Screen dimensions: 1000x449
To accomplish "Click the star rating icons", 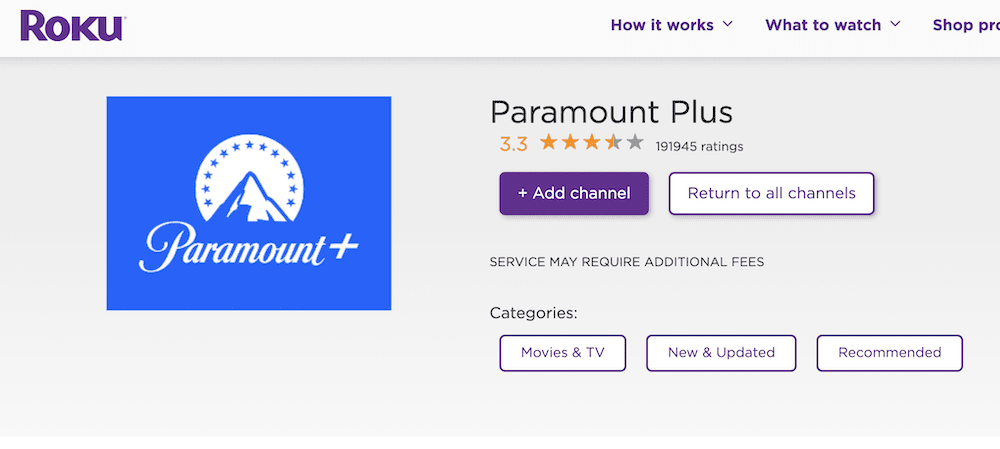I will click(x=592, y=142).
